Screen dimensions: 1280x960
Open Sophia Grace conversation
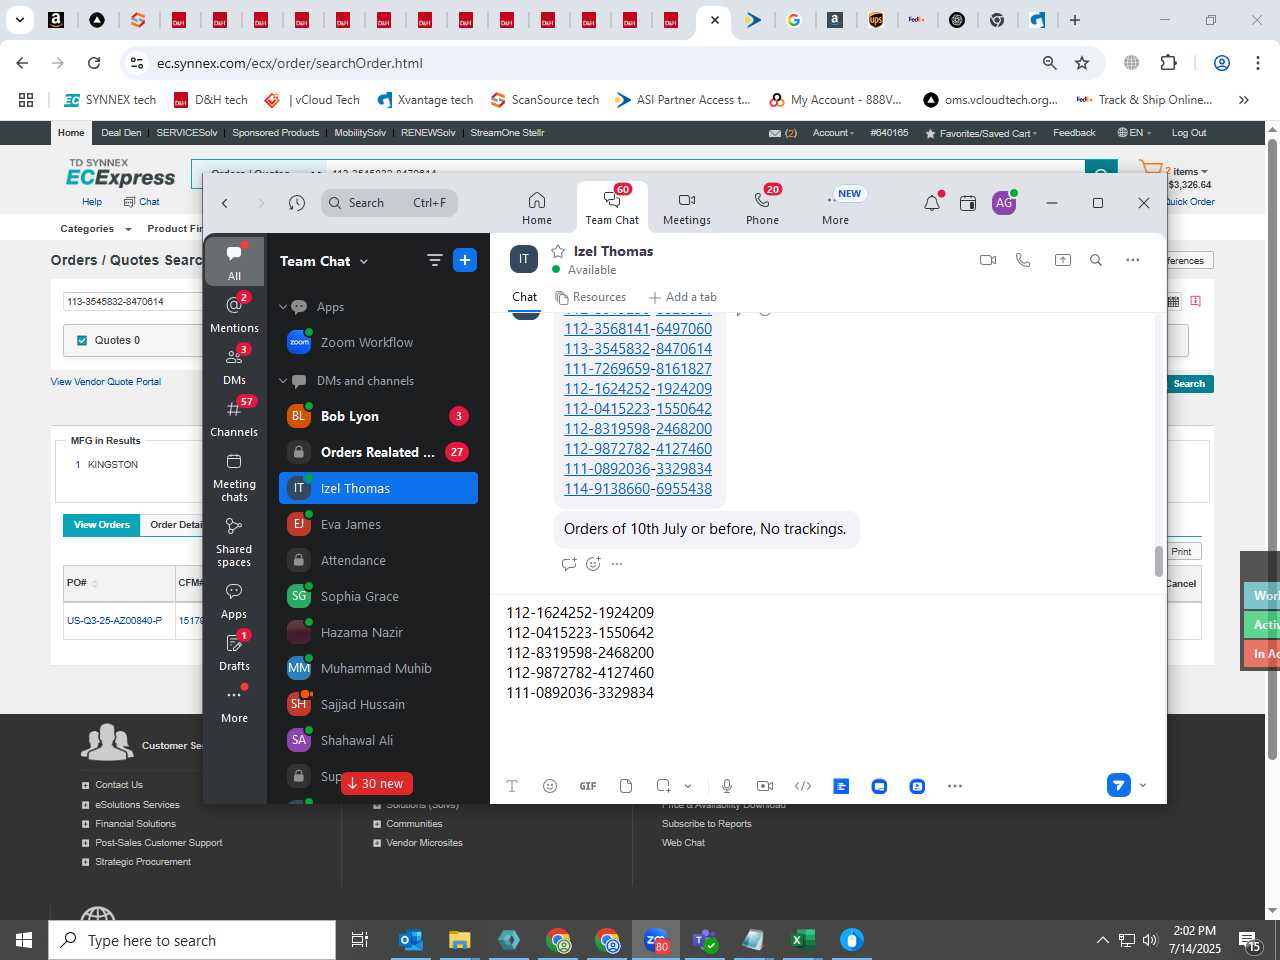pos(378,596)
